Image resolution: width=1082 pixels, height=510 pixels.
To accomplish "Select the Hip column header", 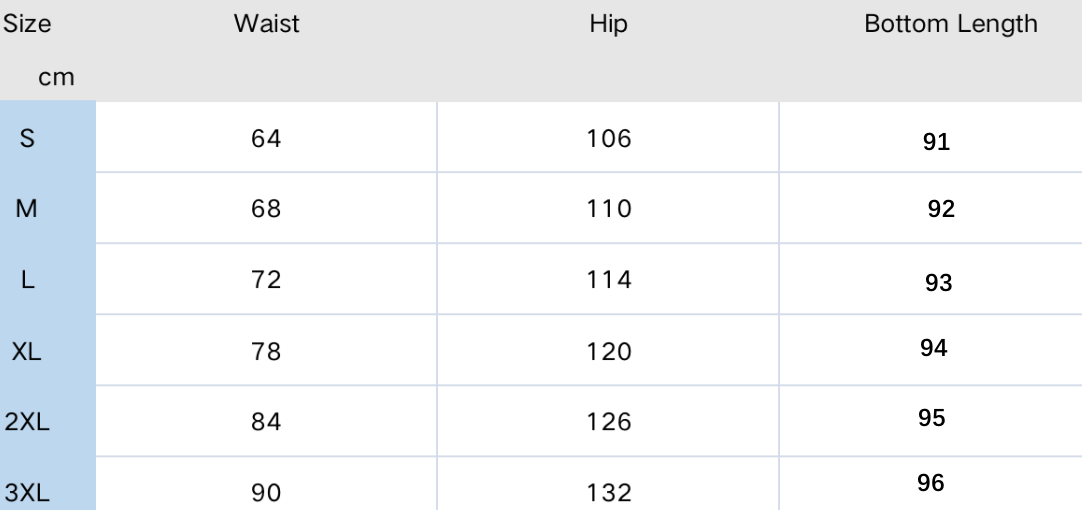I will tap(609, 24).
